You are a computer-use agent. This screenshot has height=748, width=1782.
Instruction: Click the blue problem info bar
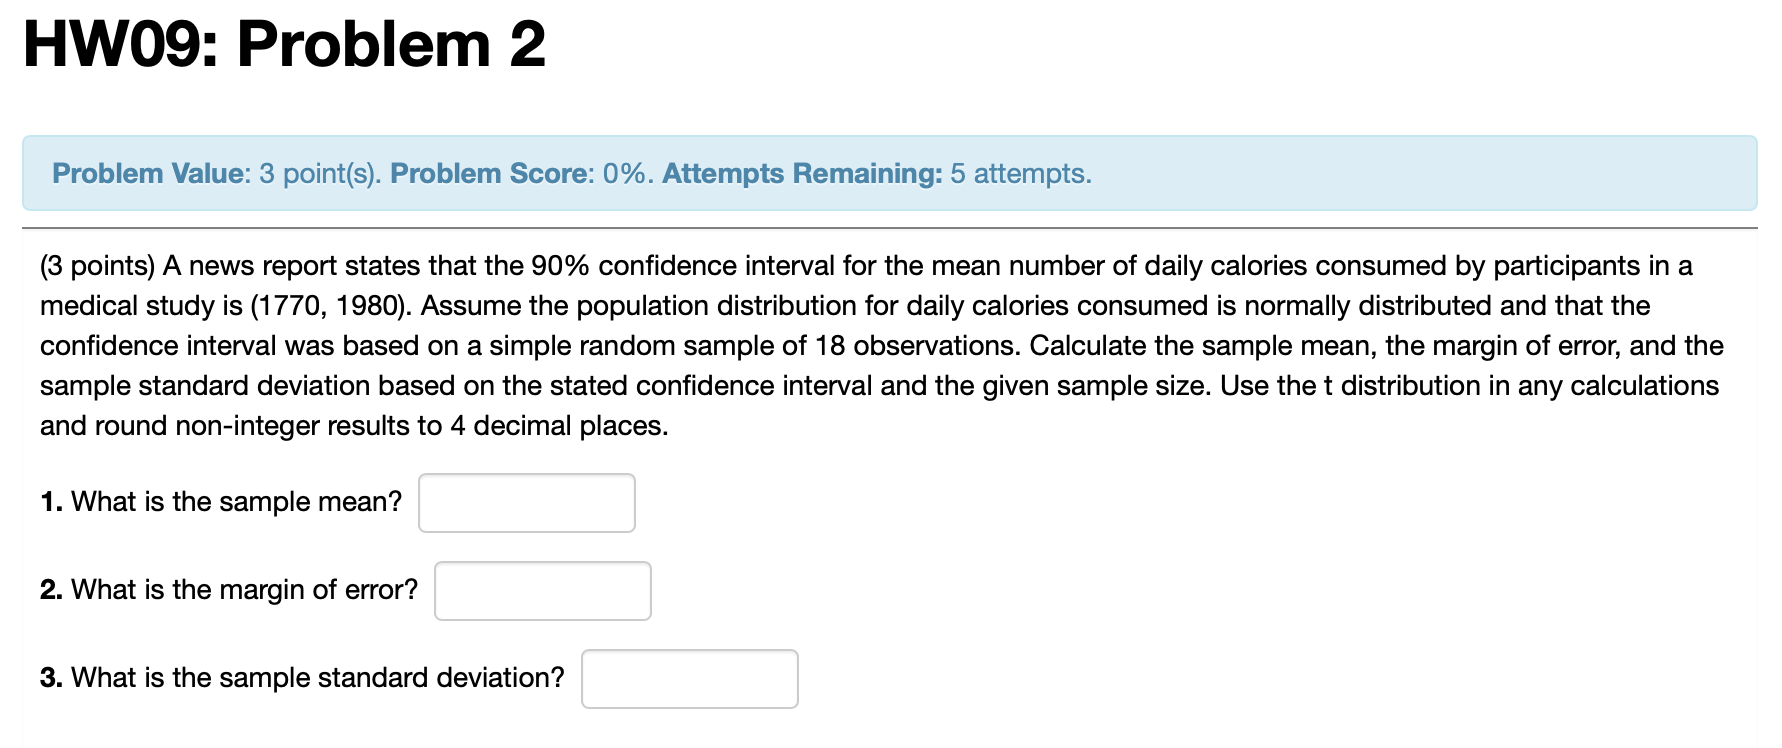[x=890, y=173]
